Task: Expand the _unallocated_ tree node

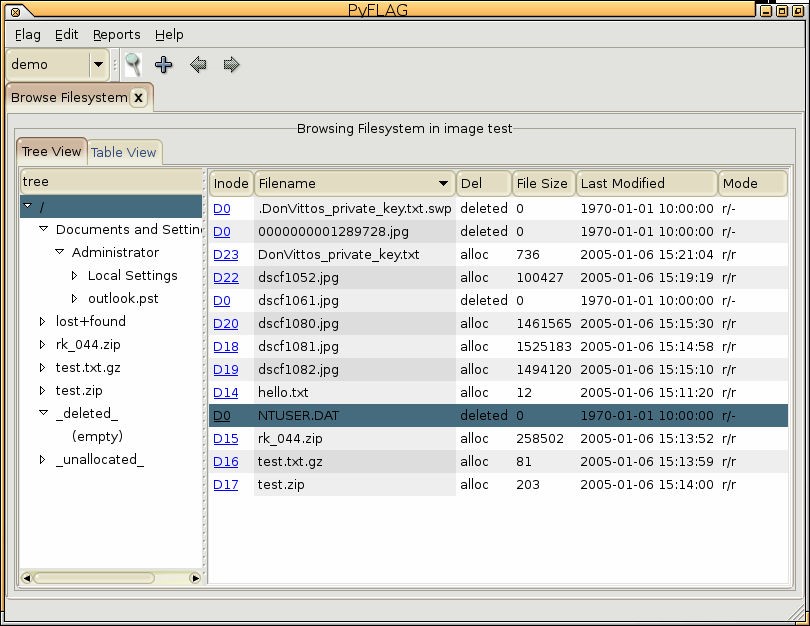Action: click(43, 460)
